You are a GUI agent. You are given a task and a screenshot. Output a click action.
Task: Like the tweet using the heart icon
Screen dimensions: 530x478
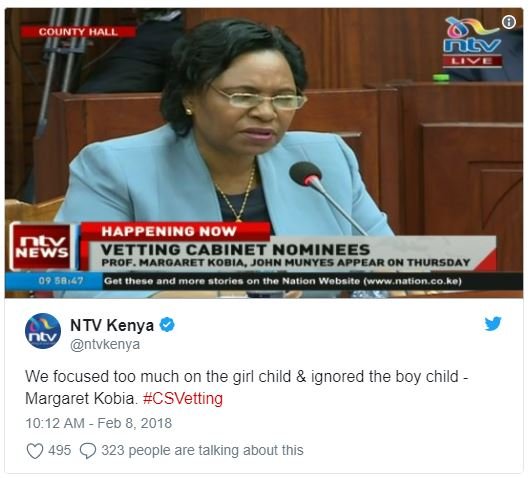click(x=35, y=451)
